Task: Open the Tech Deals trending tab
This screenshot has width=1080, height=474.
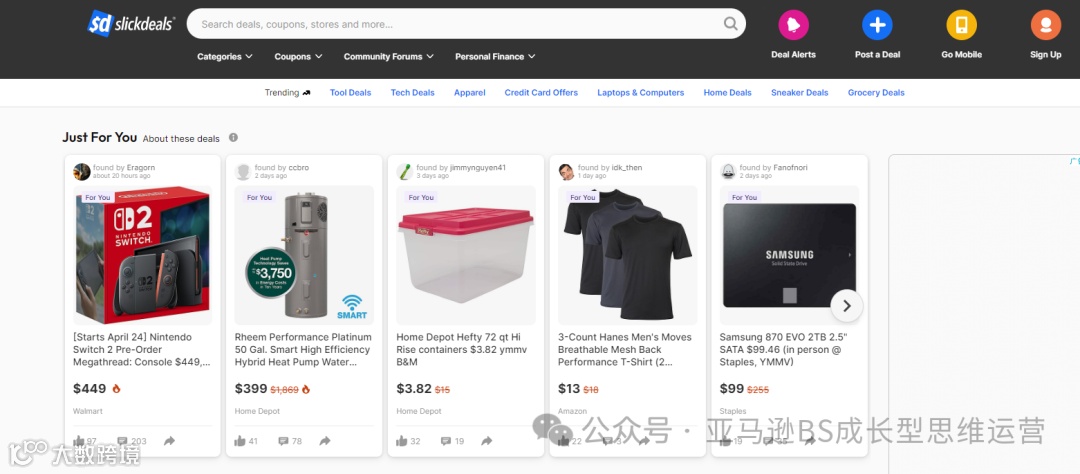Action: click(413, 93)
